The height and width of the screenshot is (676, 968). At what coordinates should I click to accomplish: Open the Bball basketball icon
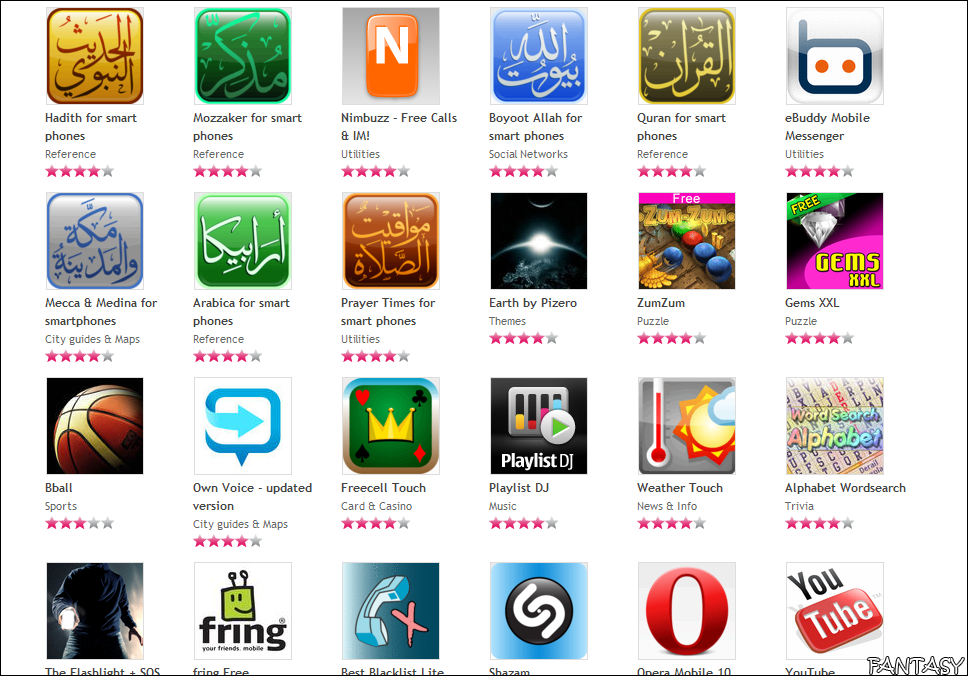[94, 426]
